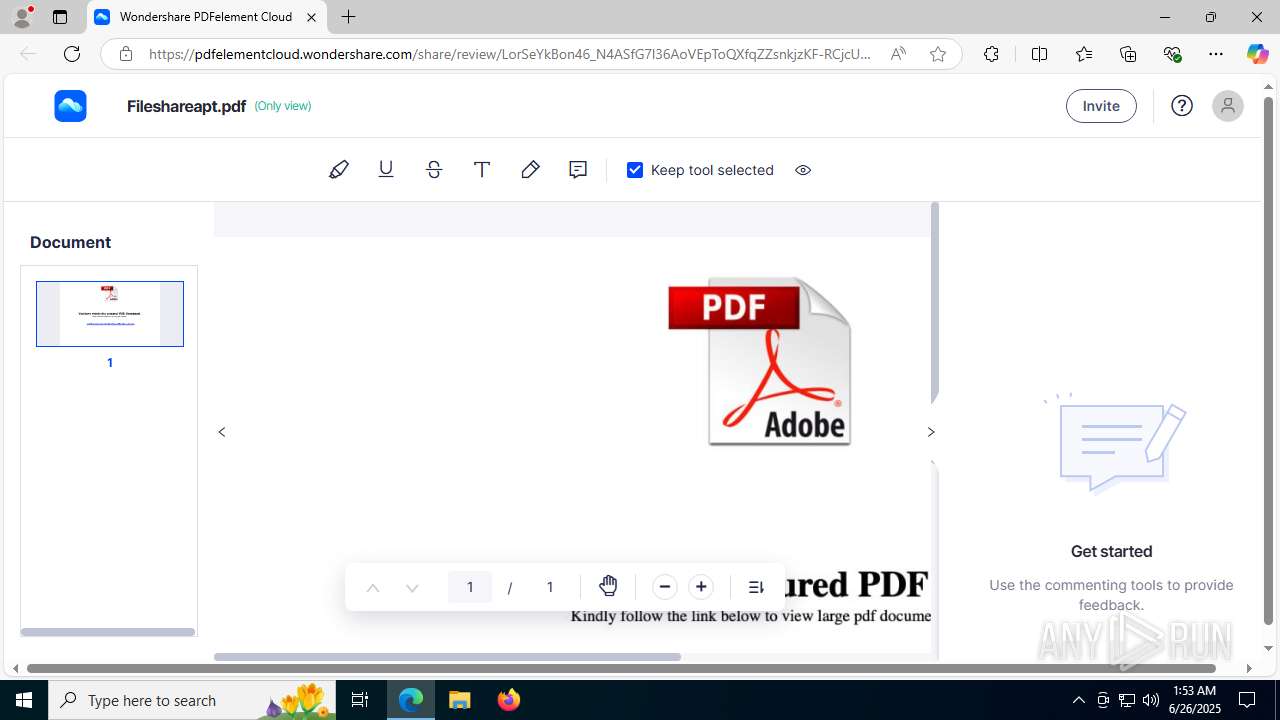Collapse the Document sidebar with left arrow
The height and width of the screenshot is (720, 1280).
point(222,432)
